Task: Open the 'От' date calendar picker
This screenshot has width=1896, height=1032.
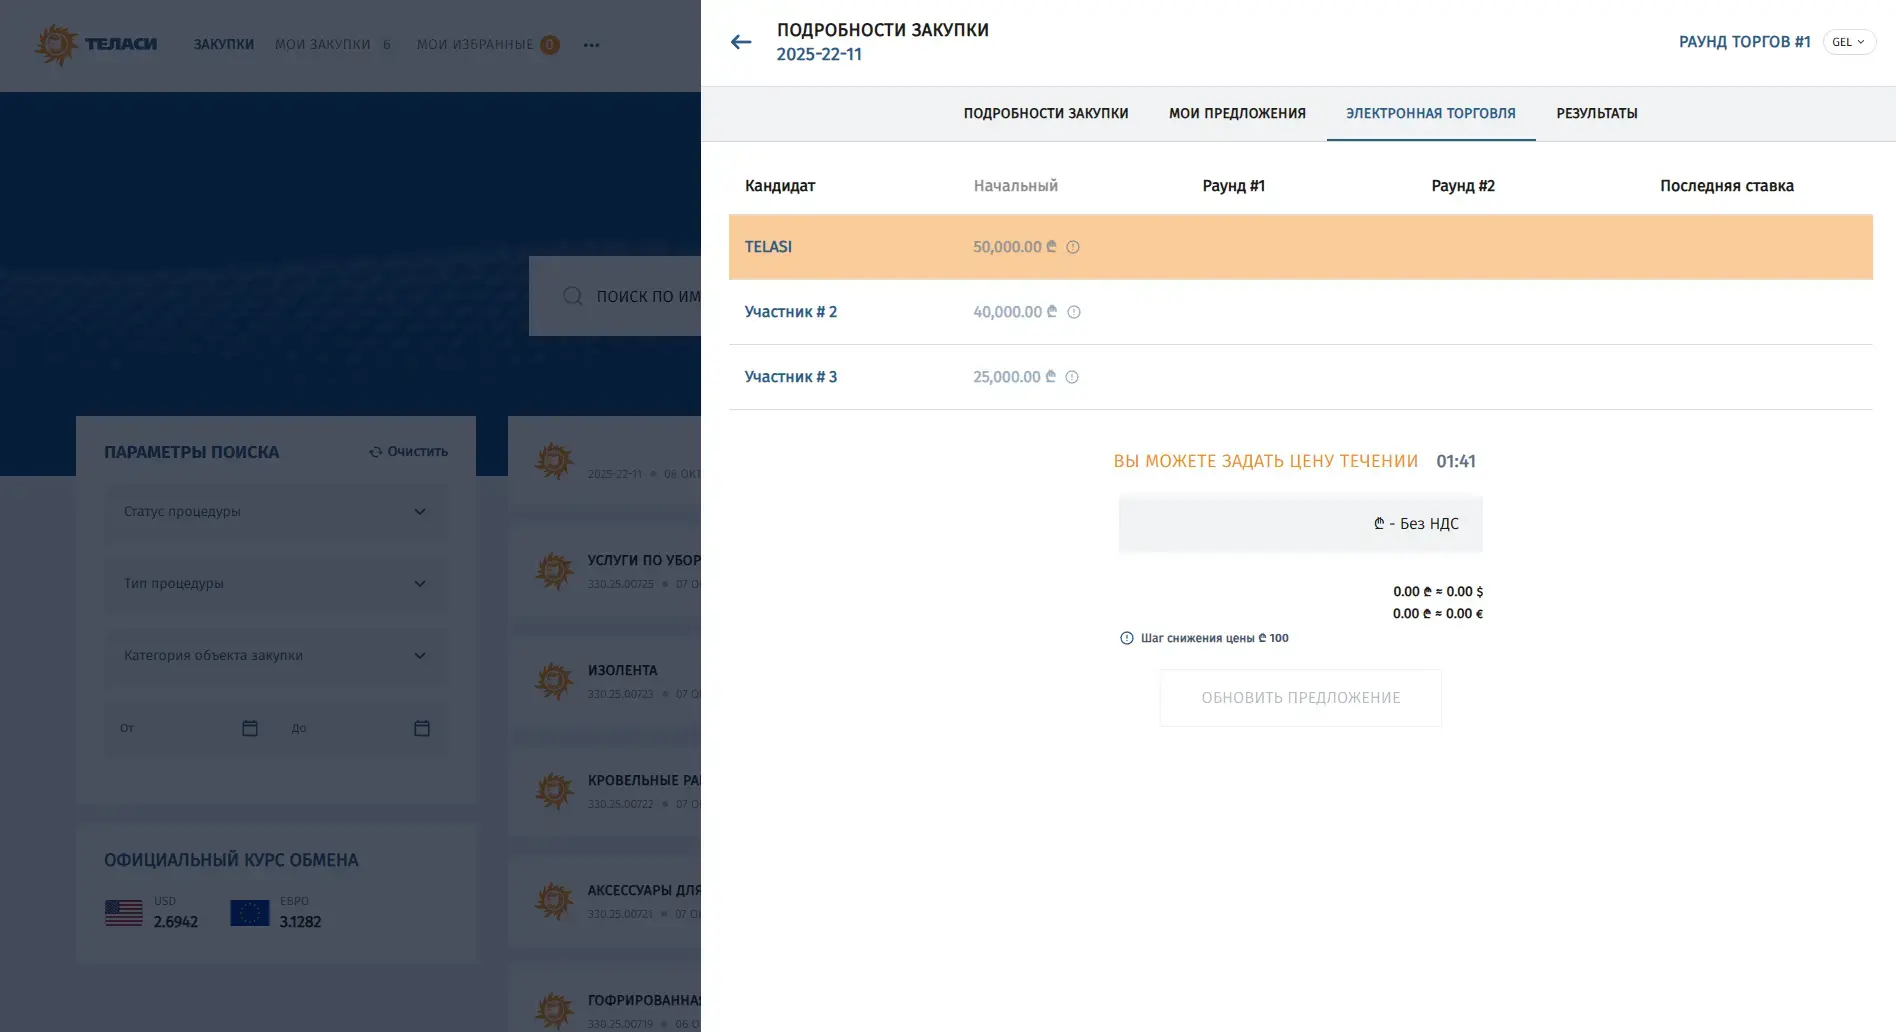Action: 250,728
